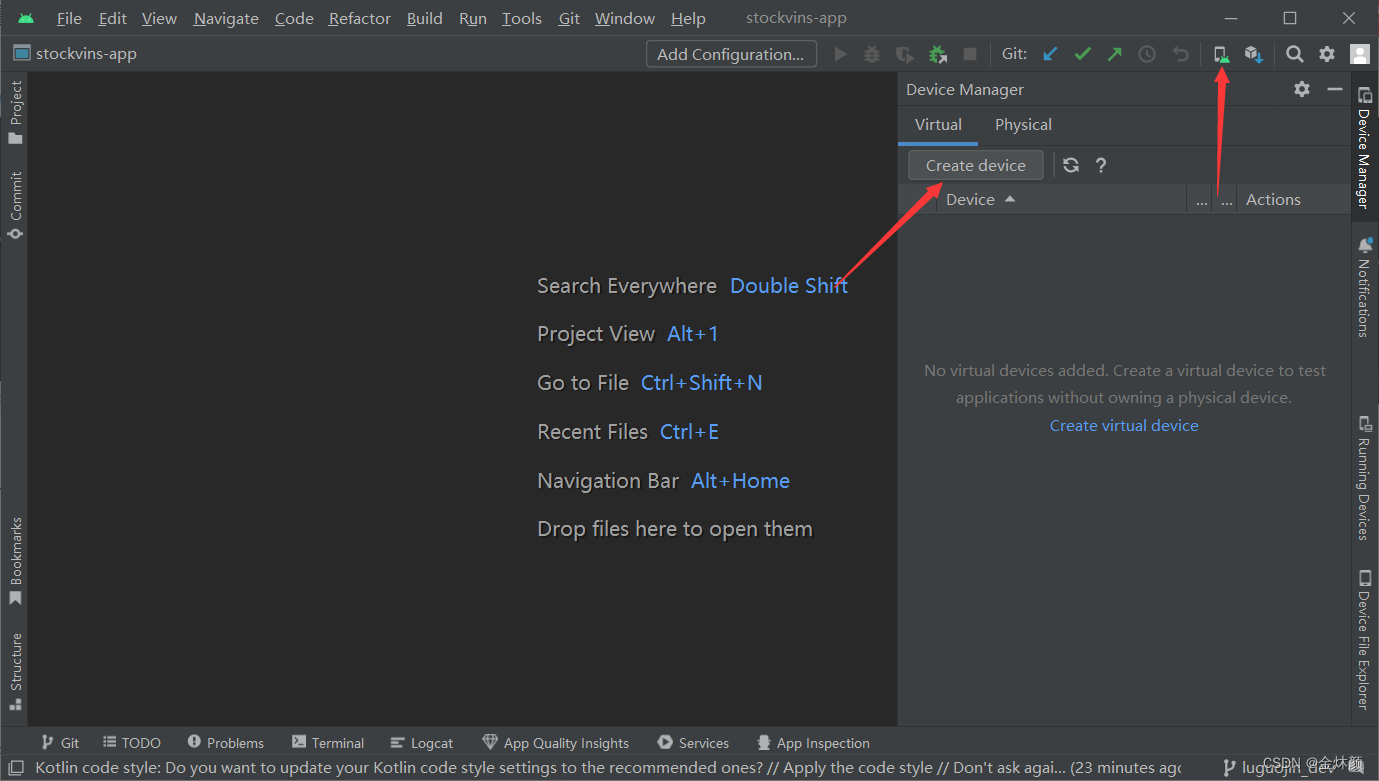The width and height of the screenshot is (1379, 781).
Task: Open Git tool window at bottom
Action: point(59,743)
